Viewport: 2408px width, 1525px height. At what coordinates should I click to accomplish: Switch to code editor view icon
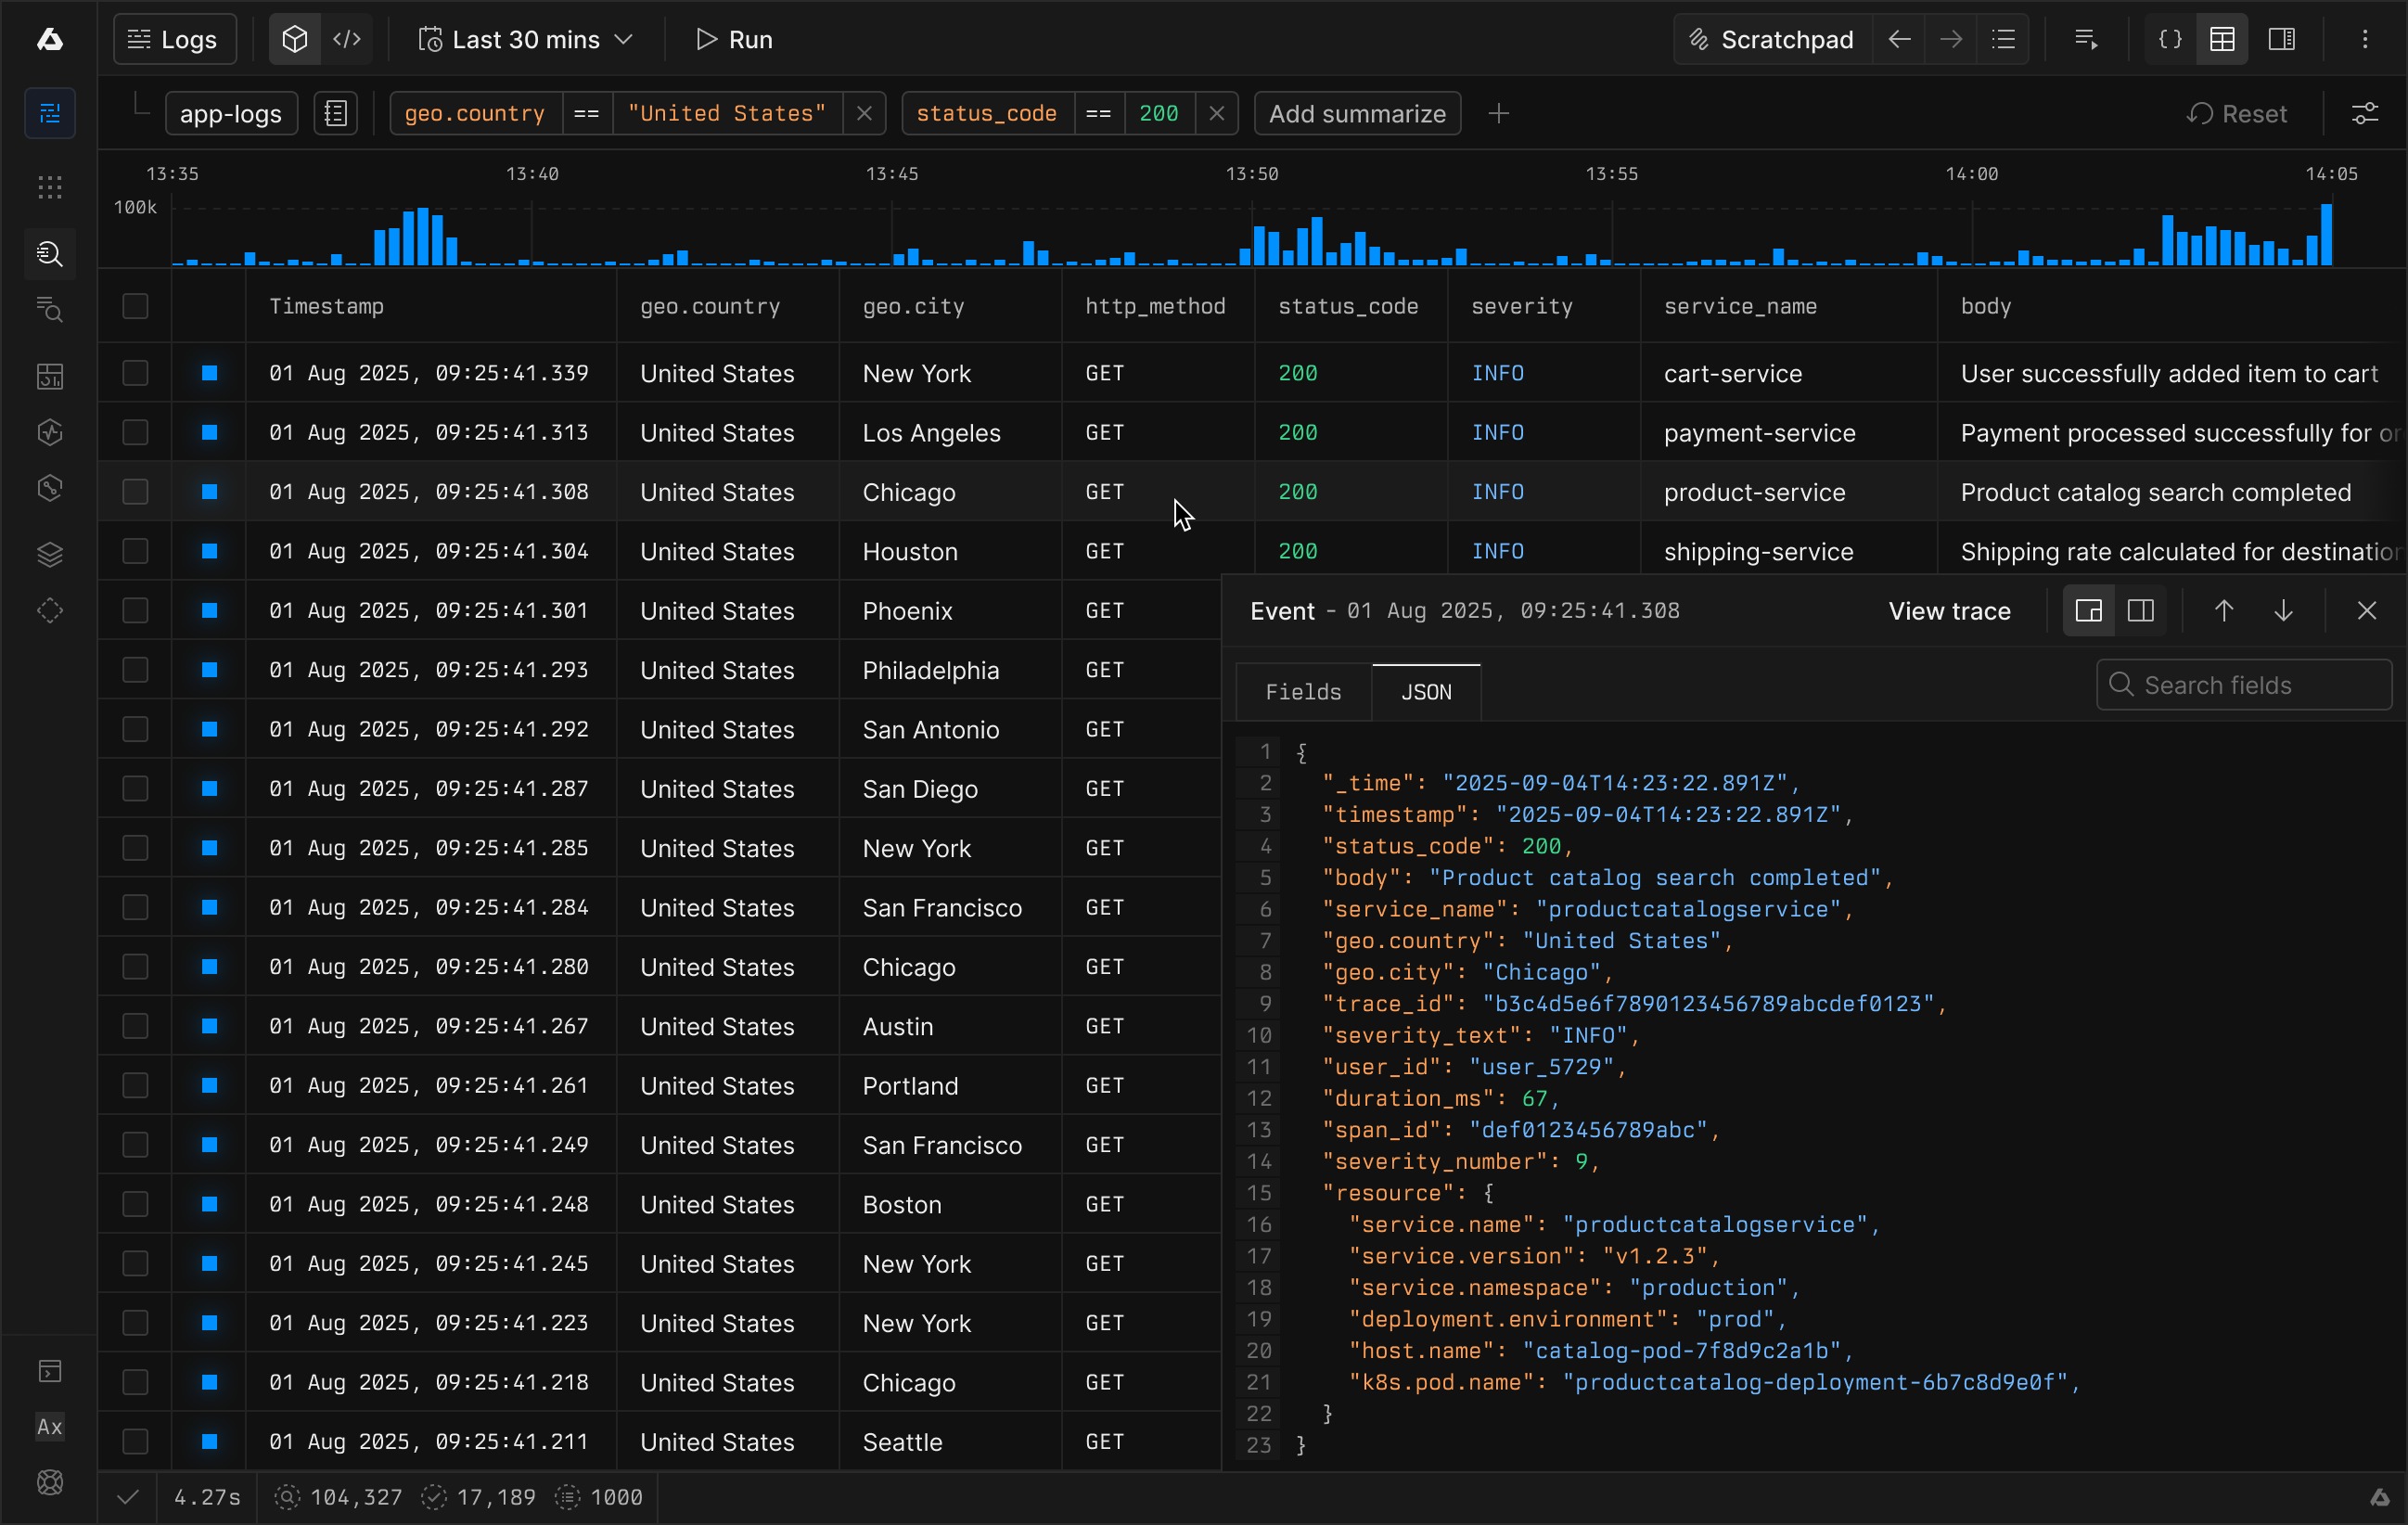(346, 39)
